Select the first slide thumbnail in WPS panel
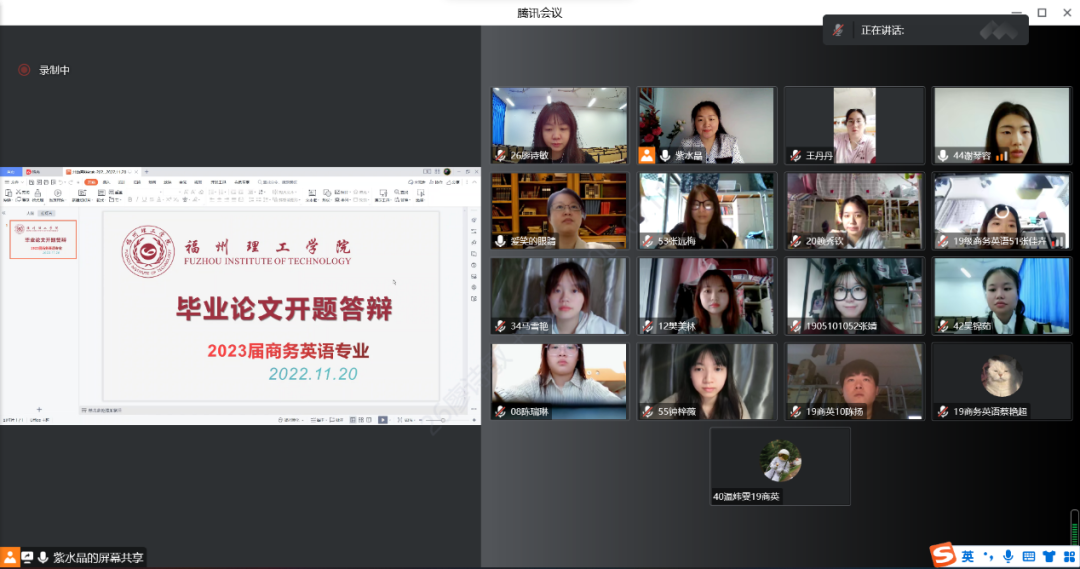Screen dimensions: 1080x569 point(43,239)
